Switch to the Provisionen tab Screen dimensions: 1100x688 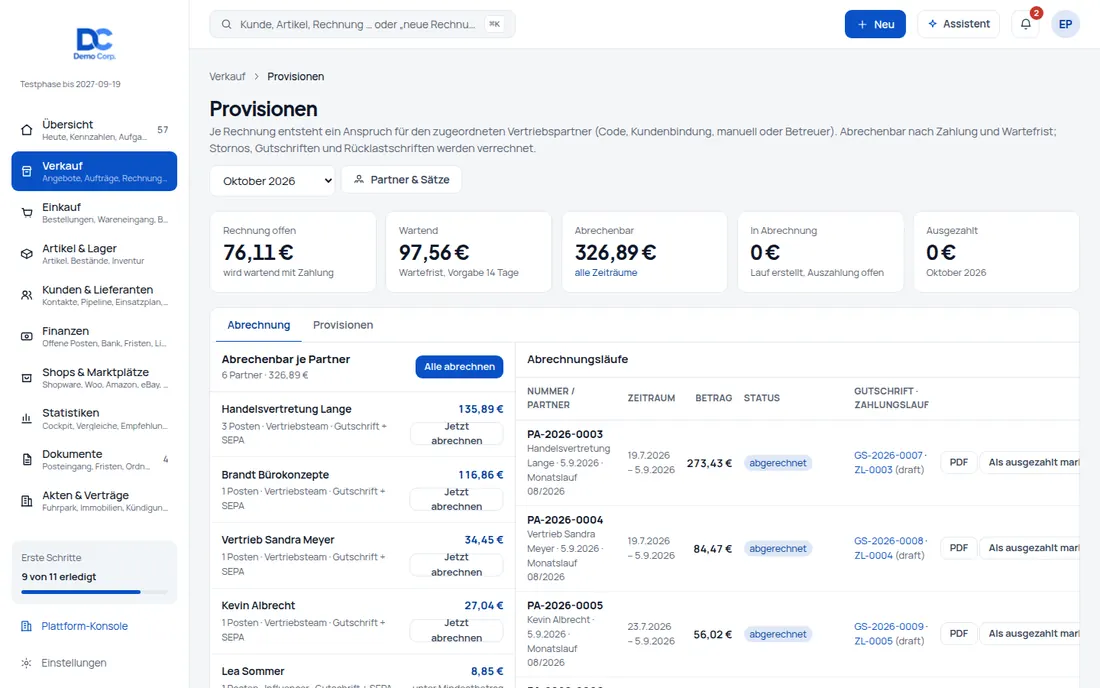point(343,325)
